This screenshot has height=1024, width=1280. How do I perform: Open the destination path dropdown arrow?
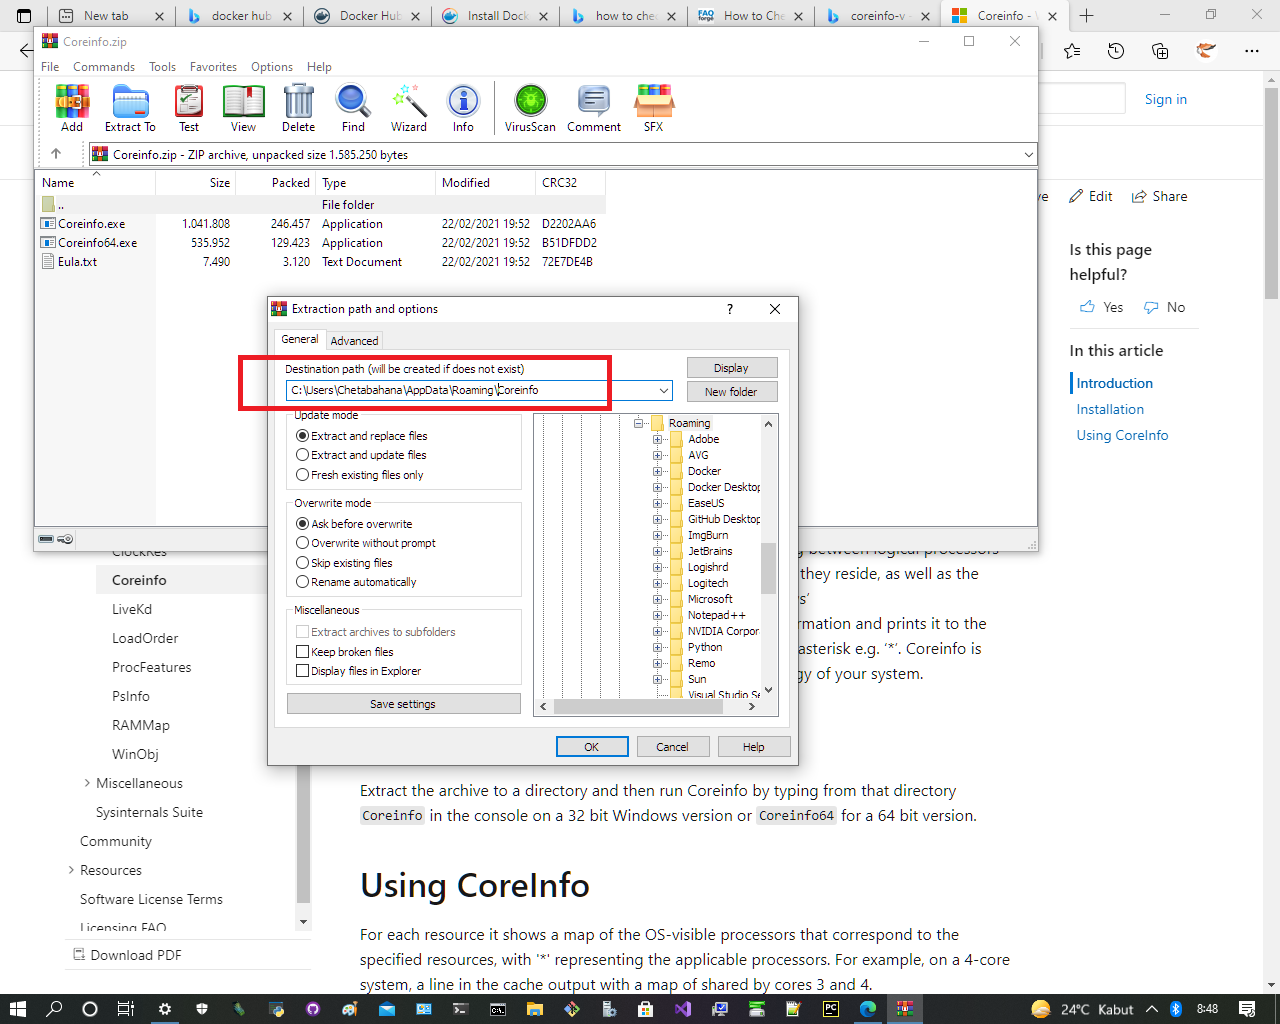point(663,391)
